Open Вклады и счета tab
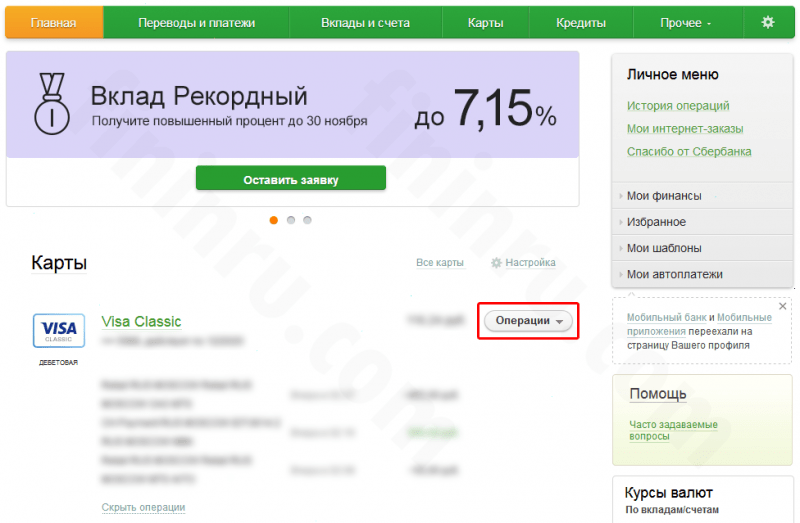 coord(365,23)
